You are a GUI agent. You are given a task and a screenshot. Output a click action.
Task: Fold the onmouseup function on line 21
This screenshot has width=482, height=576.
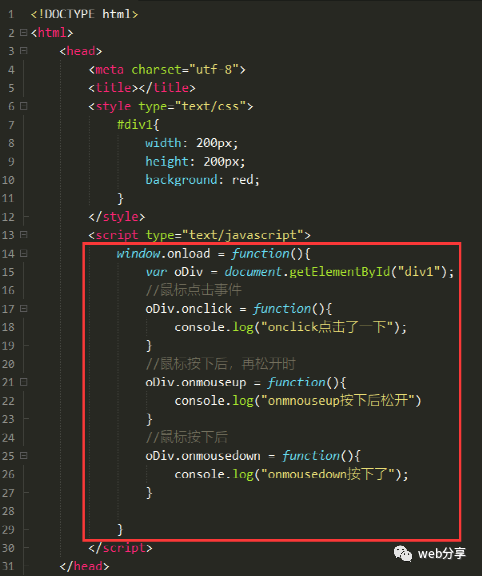(24, 382)
